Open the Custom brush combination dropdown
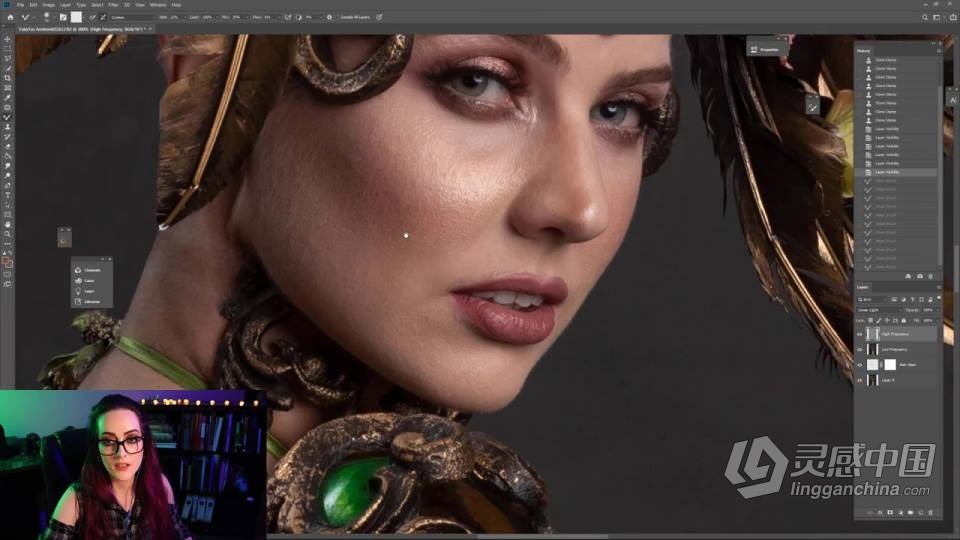This screenshot has height=540, width=960. point(133,17)
